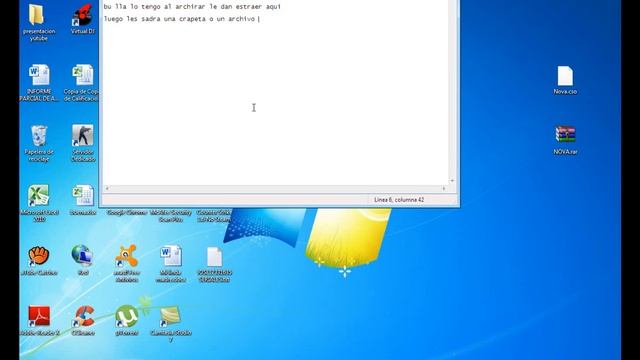Click the Notepad horizontal scrollbar left arrow

pos(107,189)
